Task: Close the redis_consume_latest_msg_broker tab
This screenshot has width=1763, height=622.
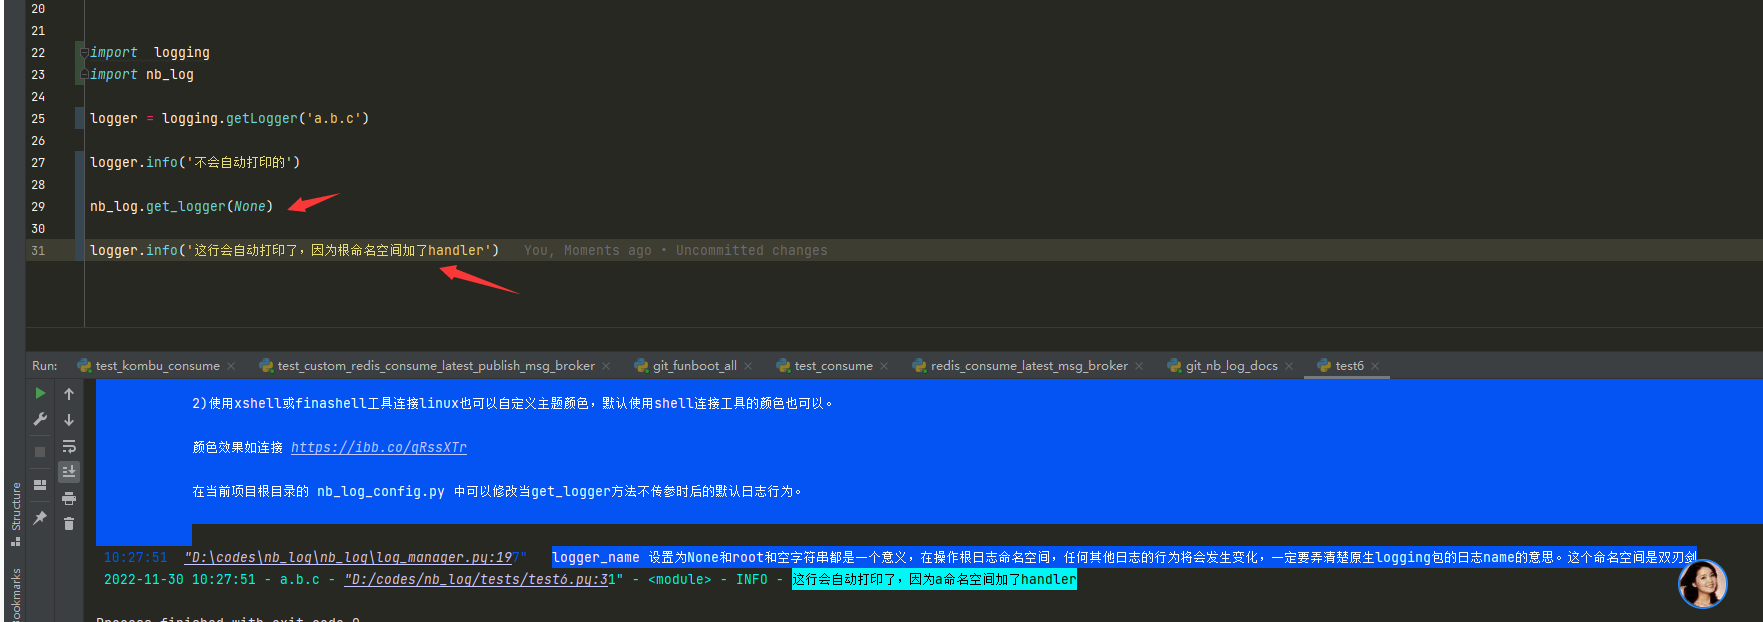Action: (1139, 366)
